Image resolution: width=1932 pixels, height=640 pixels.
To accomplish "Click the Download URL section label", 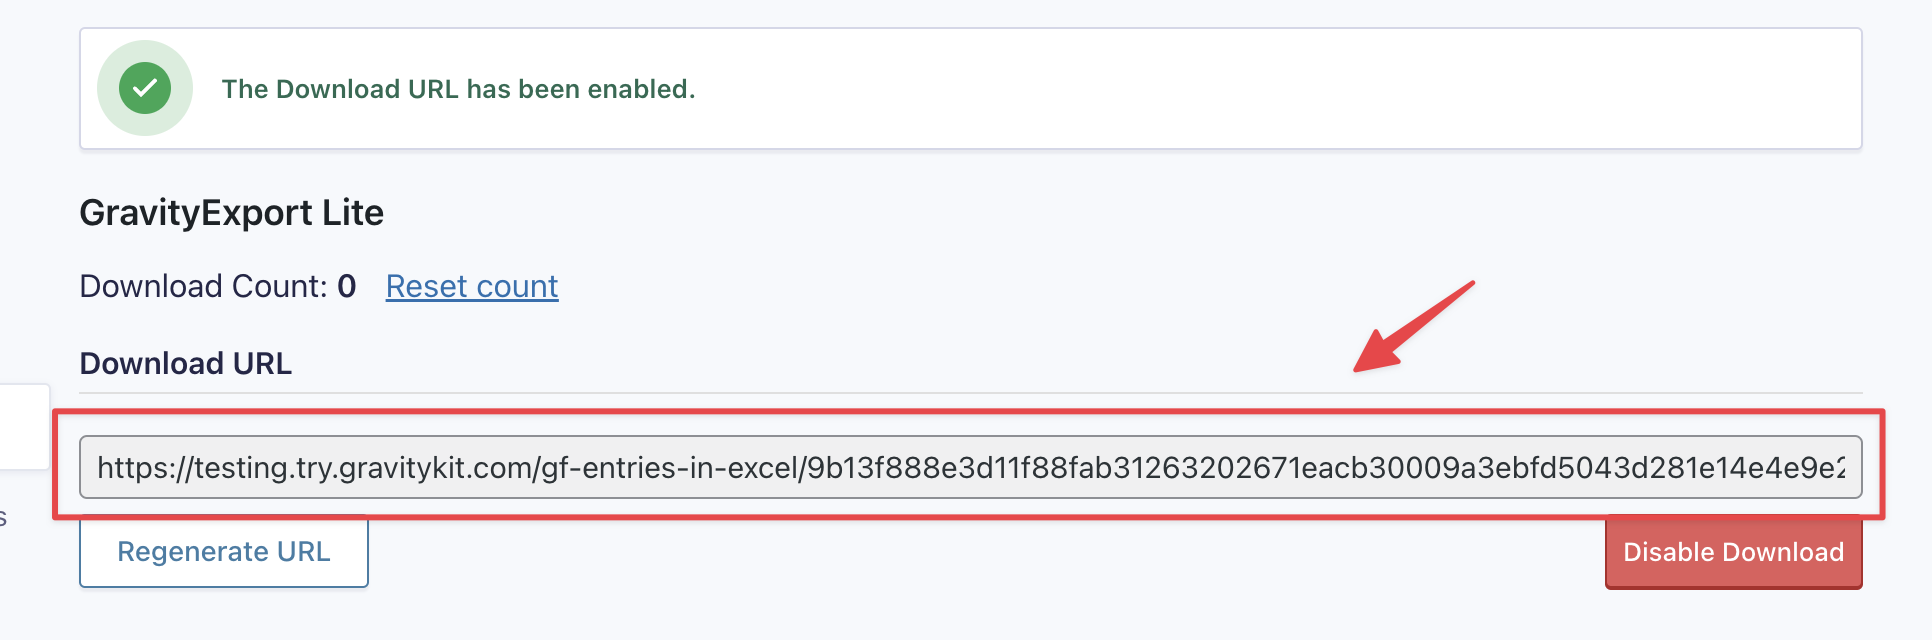I will tap(186, 363).
